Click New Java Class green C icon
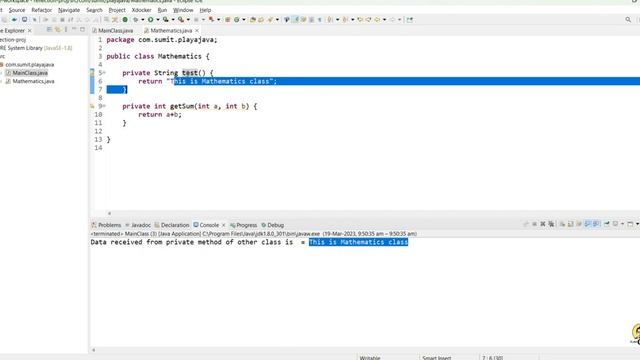 (x=236, y=20)
